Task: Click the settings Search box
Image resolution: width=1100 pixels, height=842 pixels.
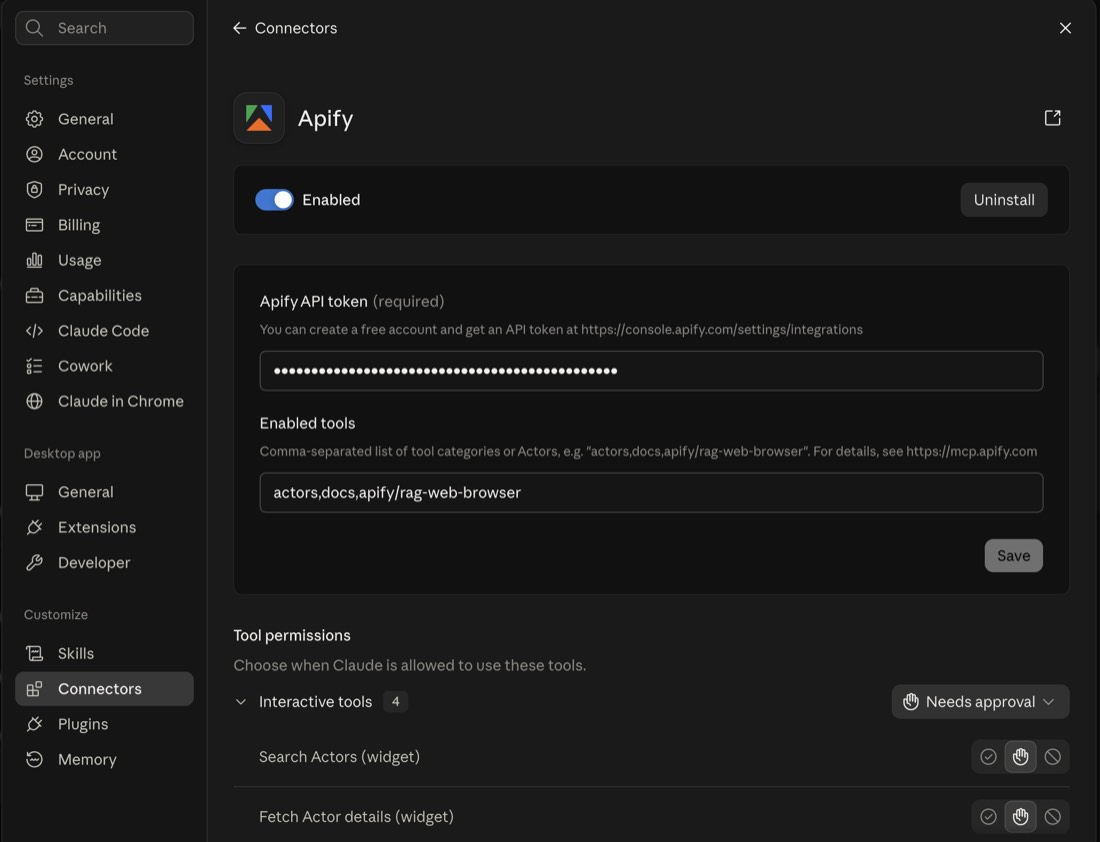Action: [x=105, y=28]
